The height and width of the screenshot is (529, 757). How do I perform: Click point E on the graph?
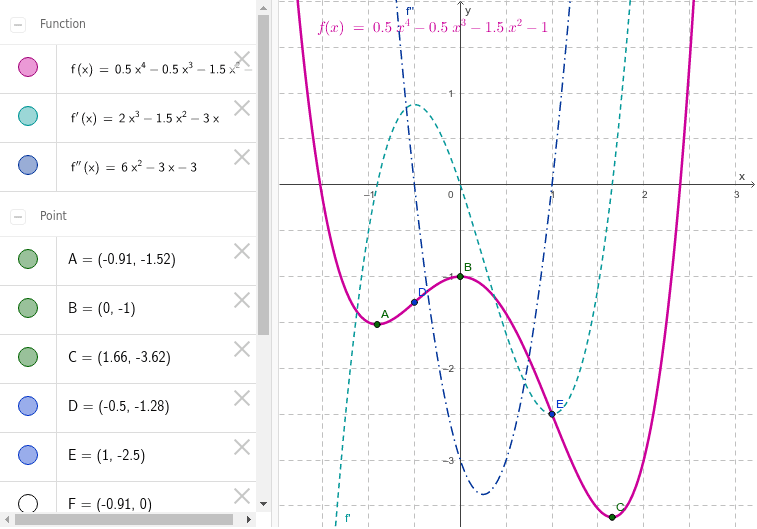click(552, 414)
